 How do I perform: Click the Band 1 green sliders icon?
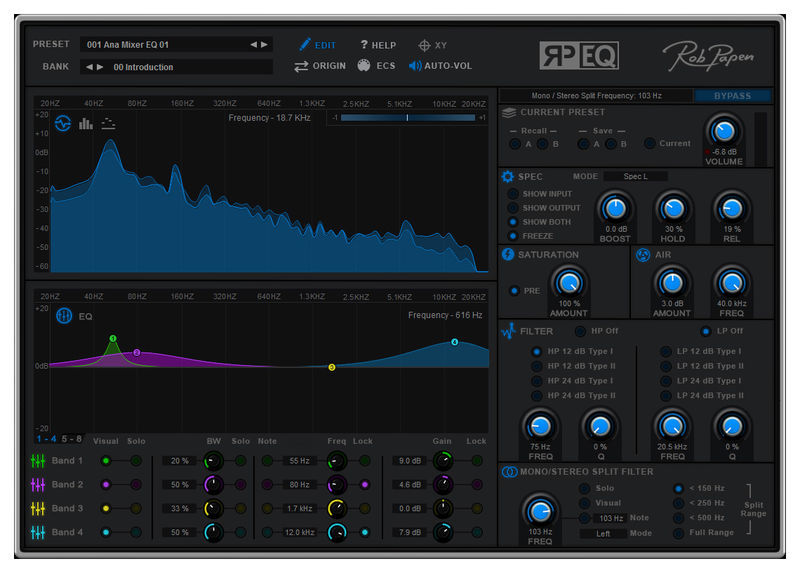point(38,461)
